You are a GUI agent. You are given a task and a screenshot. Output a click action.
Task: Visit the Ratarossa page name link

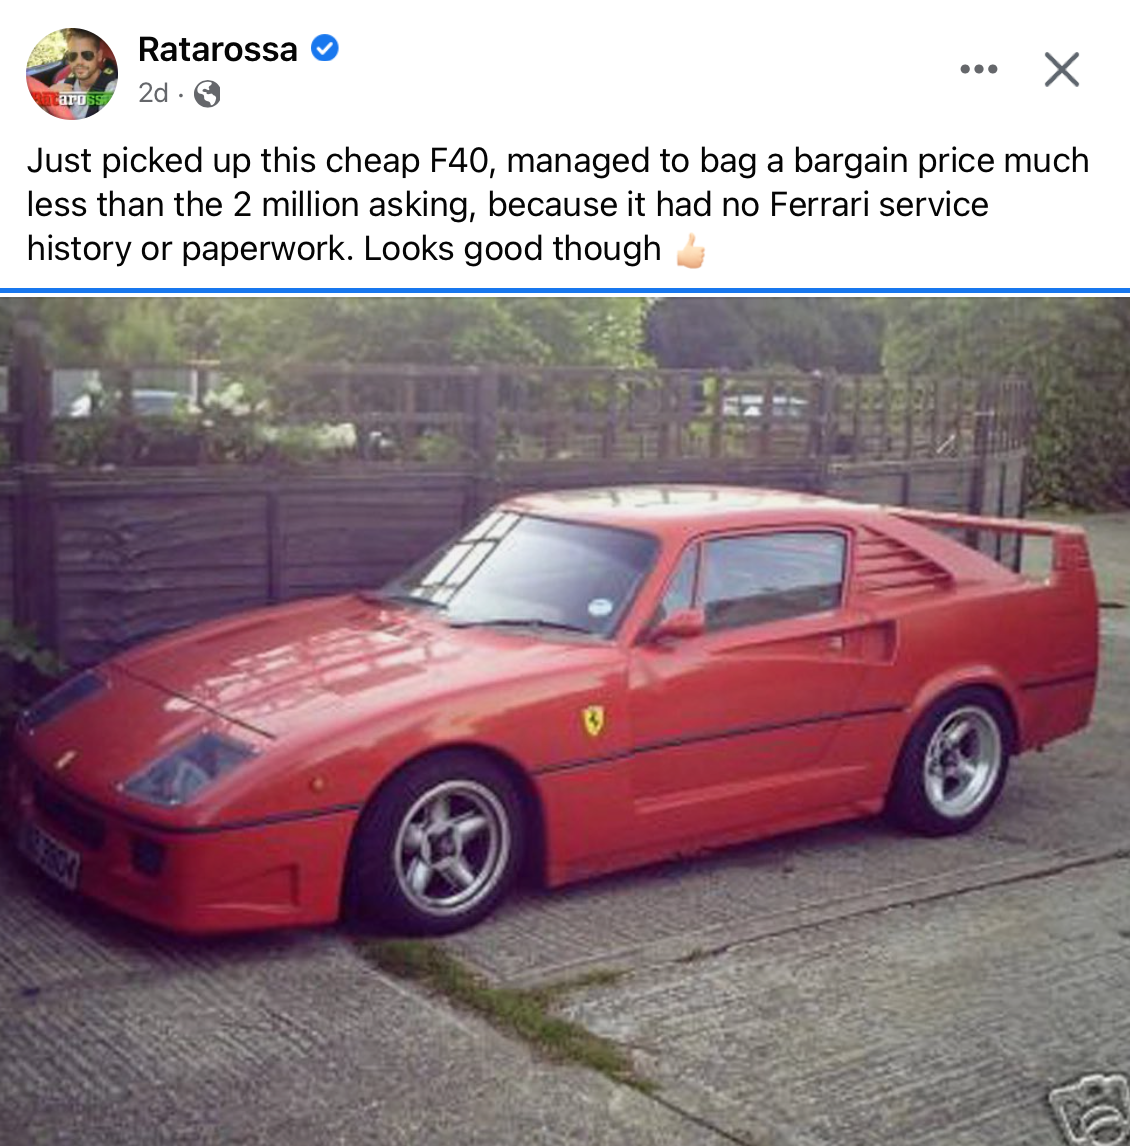[218, 50]
